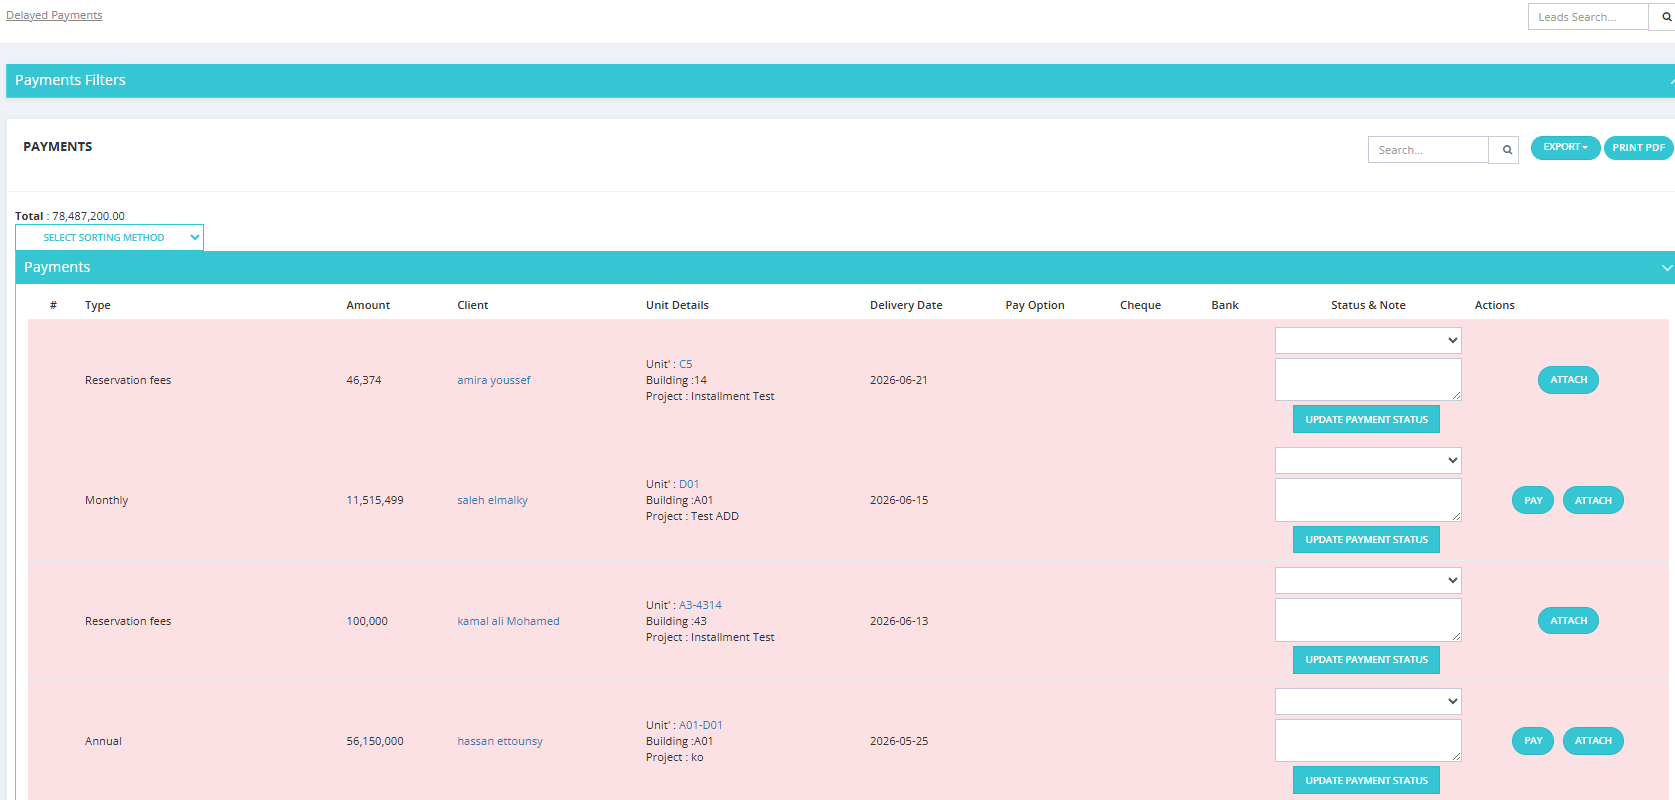Click the Status & Note column header
Viewport: 1675px width, 800px height.
[x=1368, y=305]
